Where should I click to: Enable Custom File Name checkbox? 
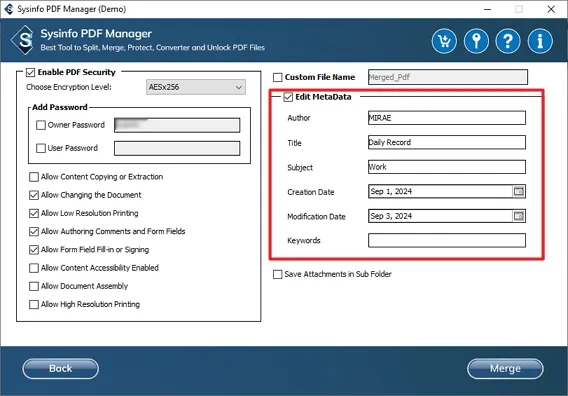click(277, 77)
